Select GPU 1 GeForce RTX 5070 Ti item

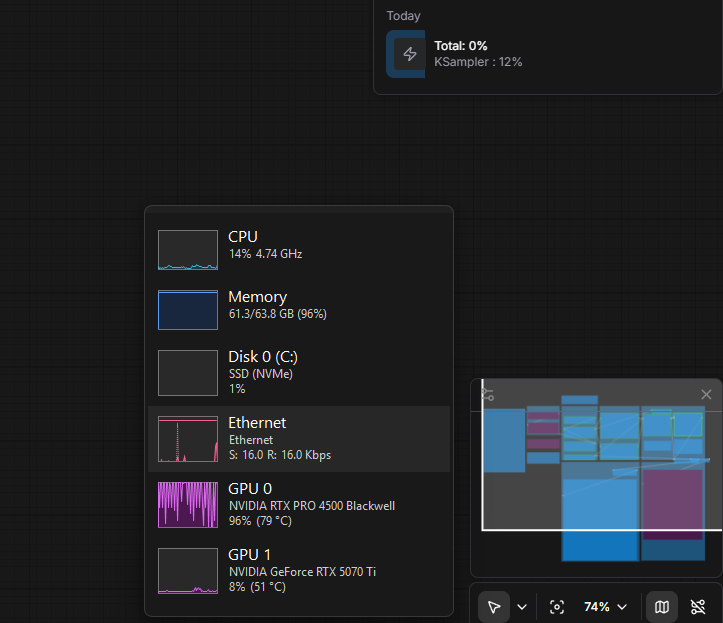coord(299,571)
